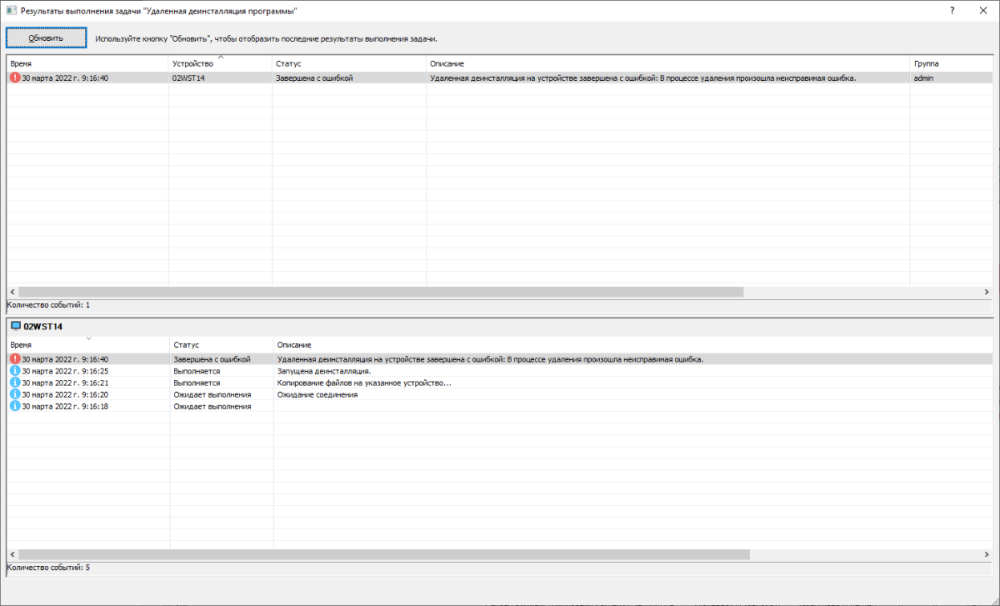Click the 02WST14 device heading label
This screenshot has height=606, width=1000.
tap(43, 326)
